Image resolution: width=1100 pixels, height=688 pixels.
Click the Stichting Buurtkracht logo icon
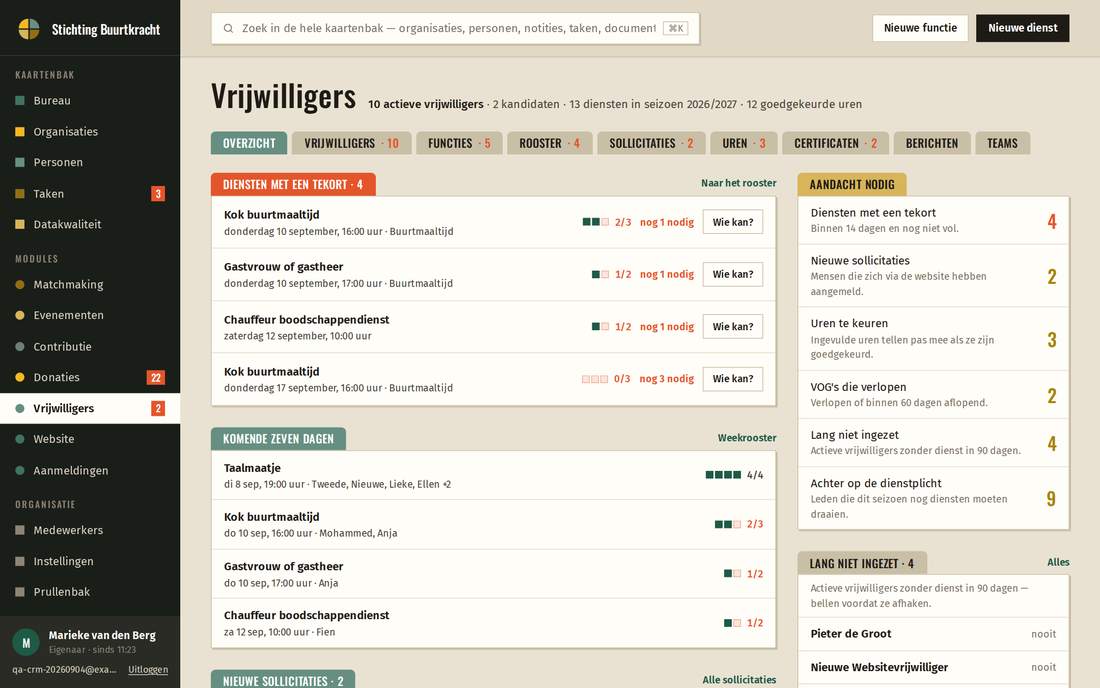pyautogui.click(x=29, y=29)
